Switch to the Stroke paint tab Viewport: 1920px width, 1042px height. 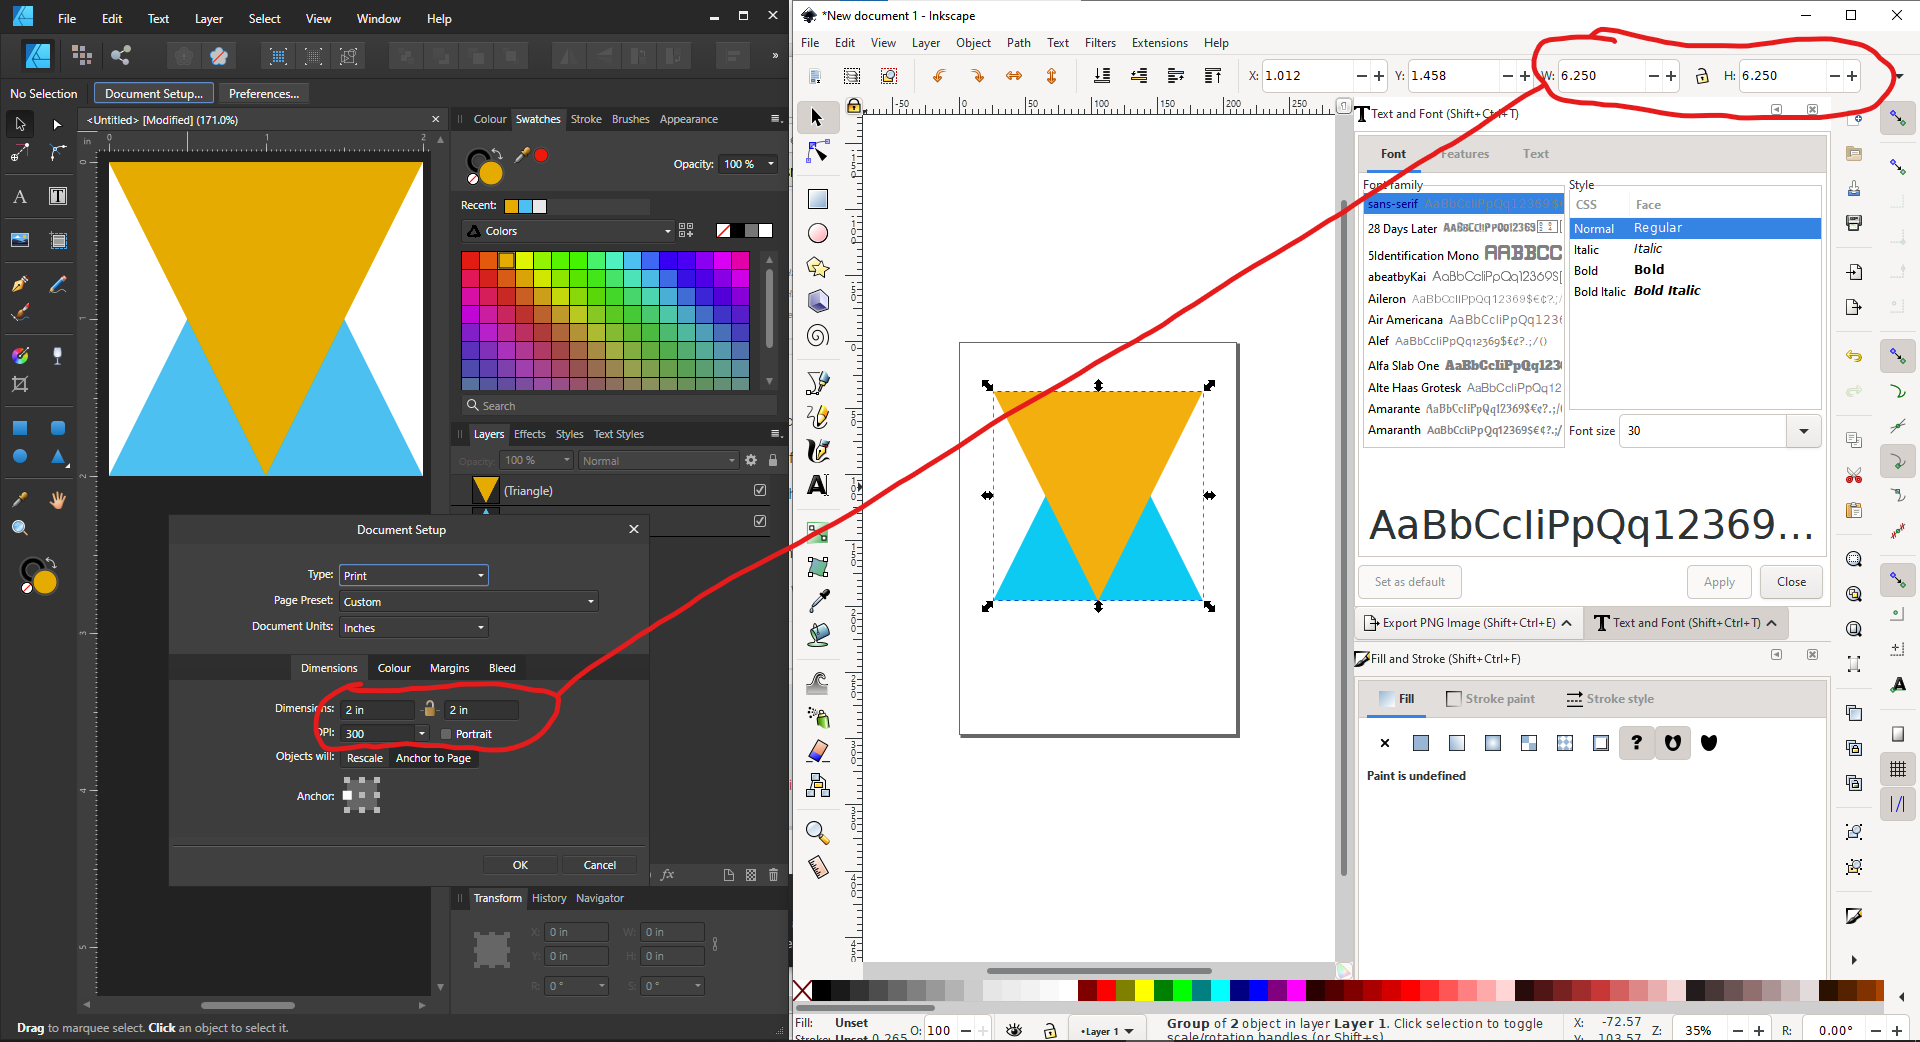(1490, 699)
